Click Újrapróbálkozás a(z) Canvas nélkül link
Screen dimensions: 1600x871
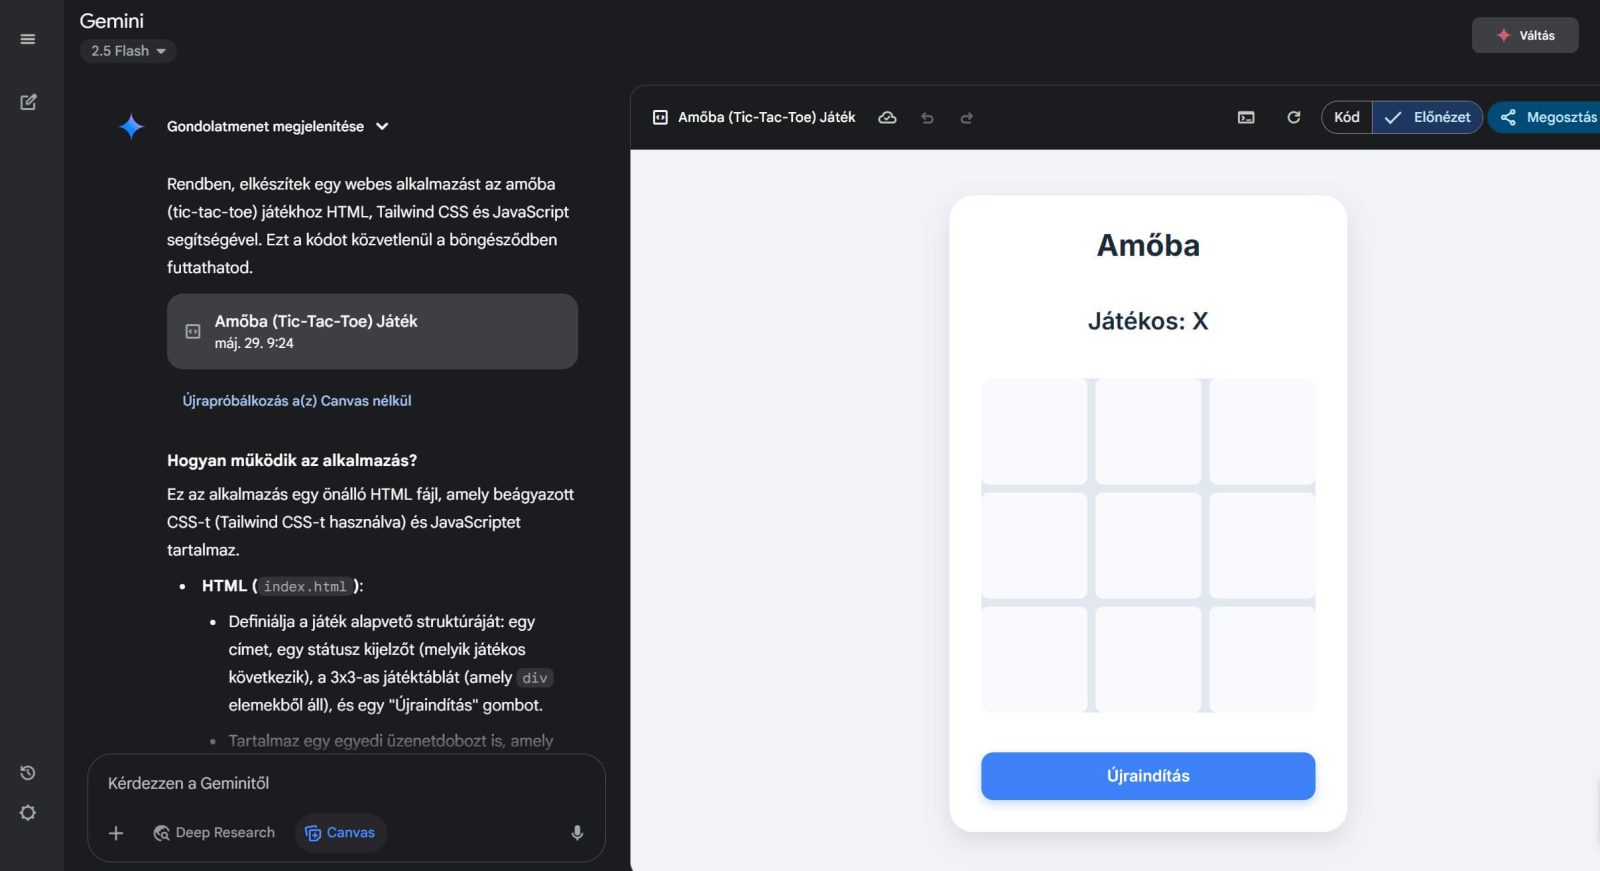click(297, 401)
